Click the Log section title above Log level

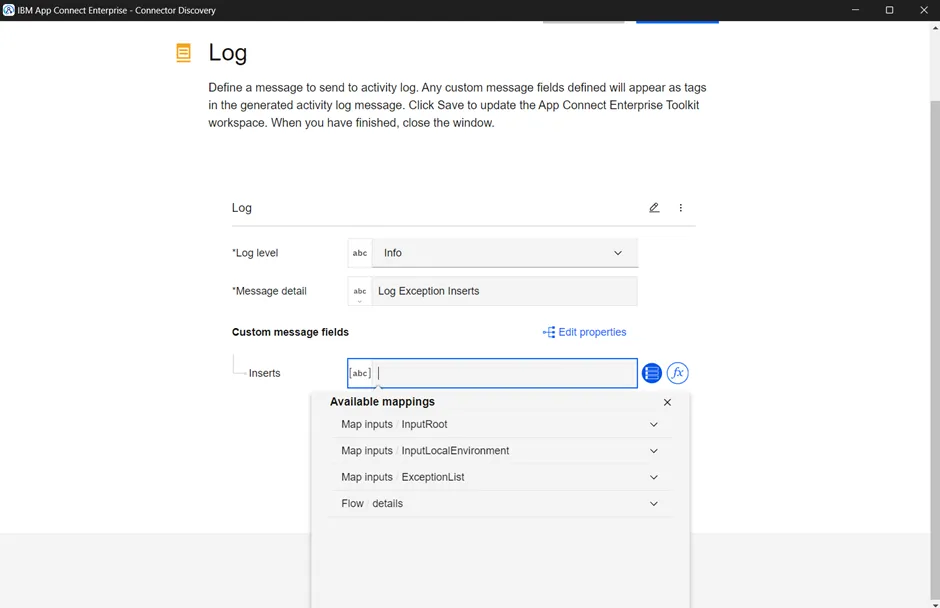pos(242,207)
